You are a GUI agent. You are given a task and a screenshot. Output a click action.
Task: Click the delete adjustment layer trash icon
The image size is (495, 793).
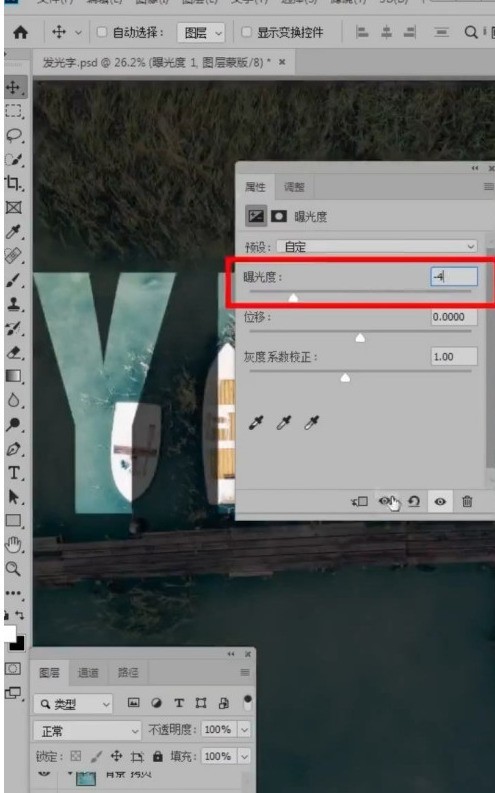[467, 501]
